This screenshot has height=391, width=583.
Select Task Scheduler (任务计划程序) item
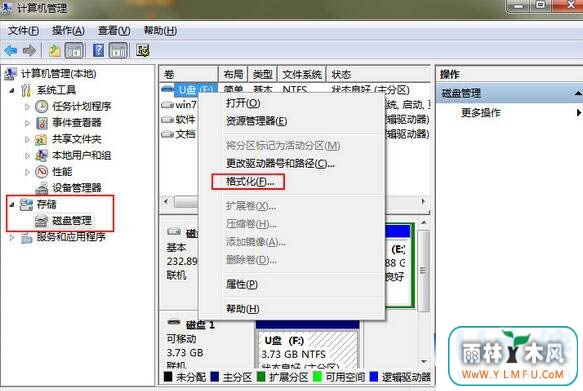point(81,106)
